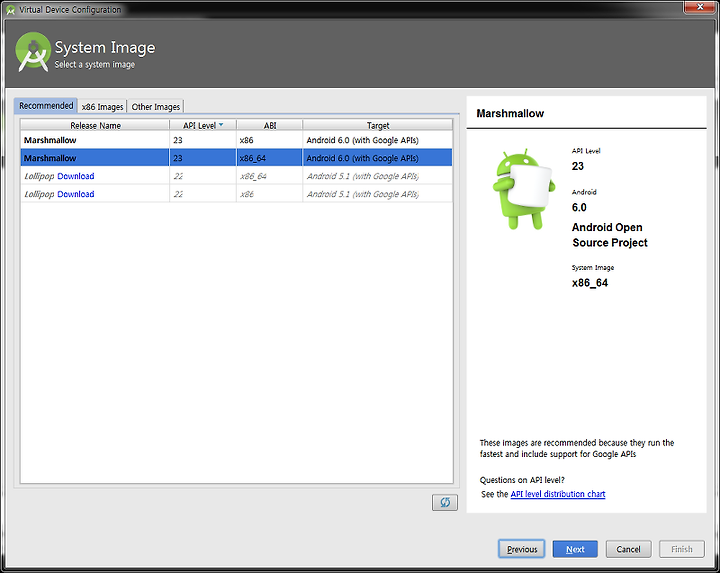Click the Android Studio logo in header

pos(33,52)
